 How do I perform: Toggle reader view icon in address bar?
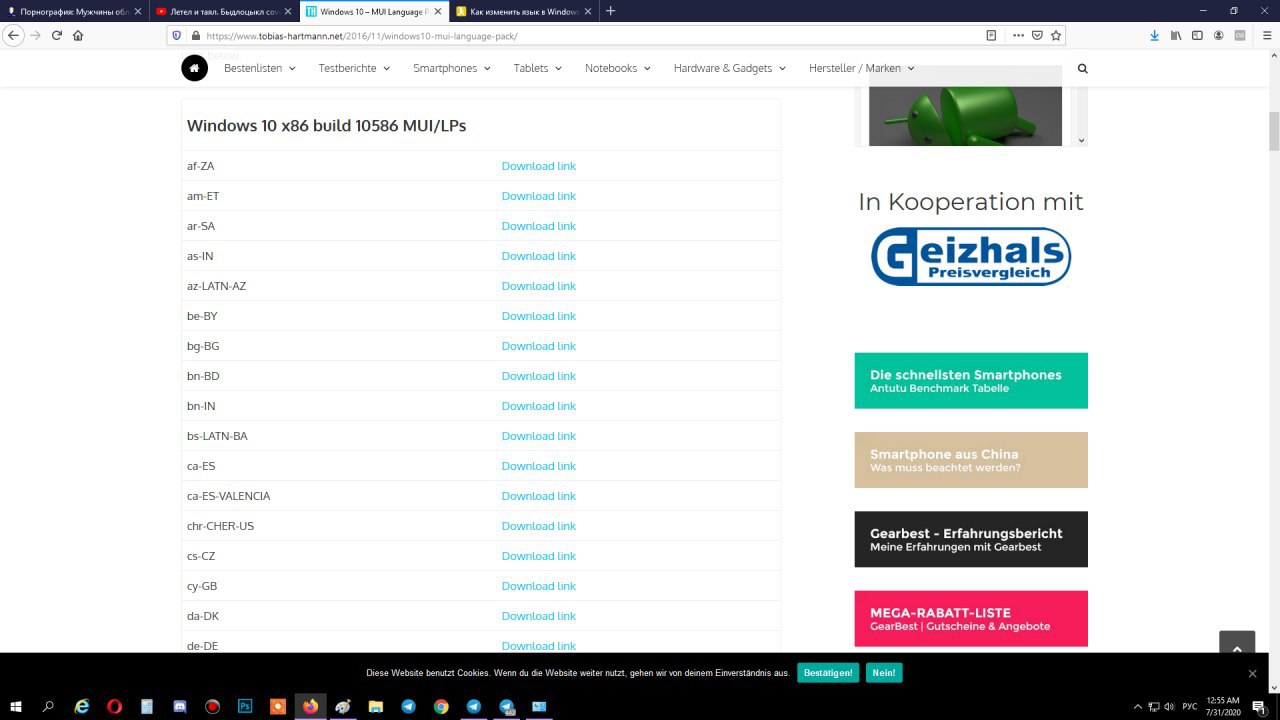(991, 35)
